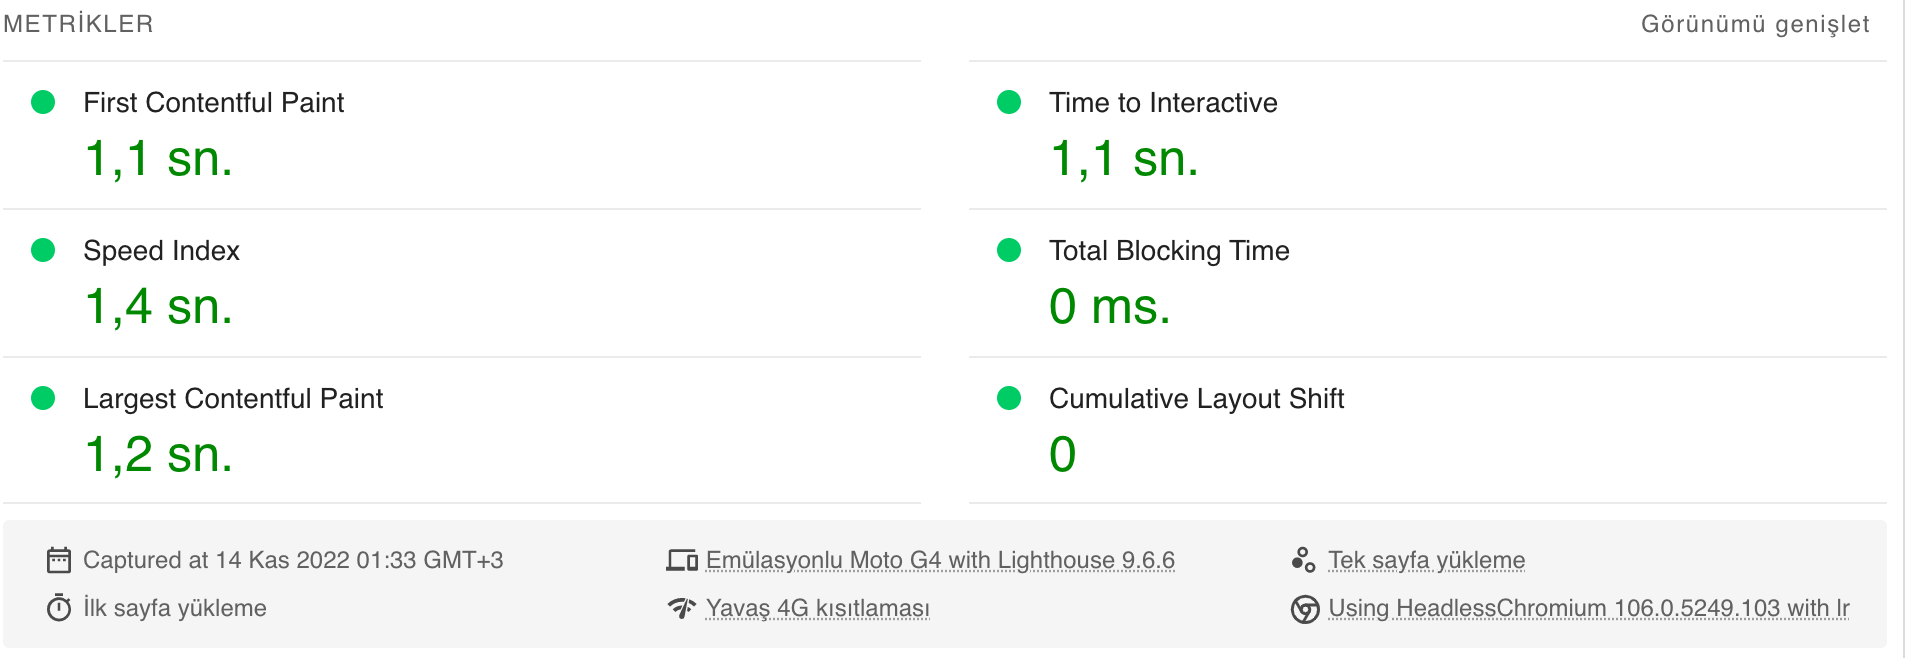Click the network throttling icon beside Yavaş 4G
The width and height of the screenshot is (1908, 658).
(x=682, y=608)
